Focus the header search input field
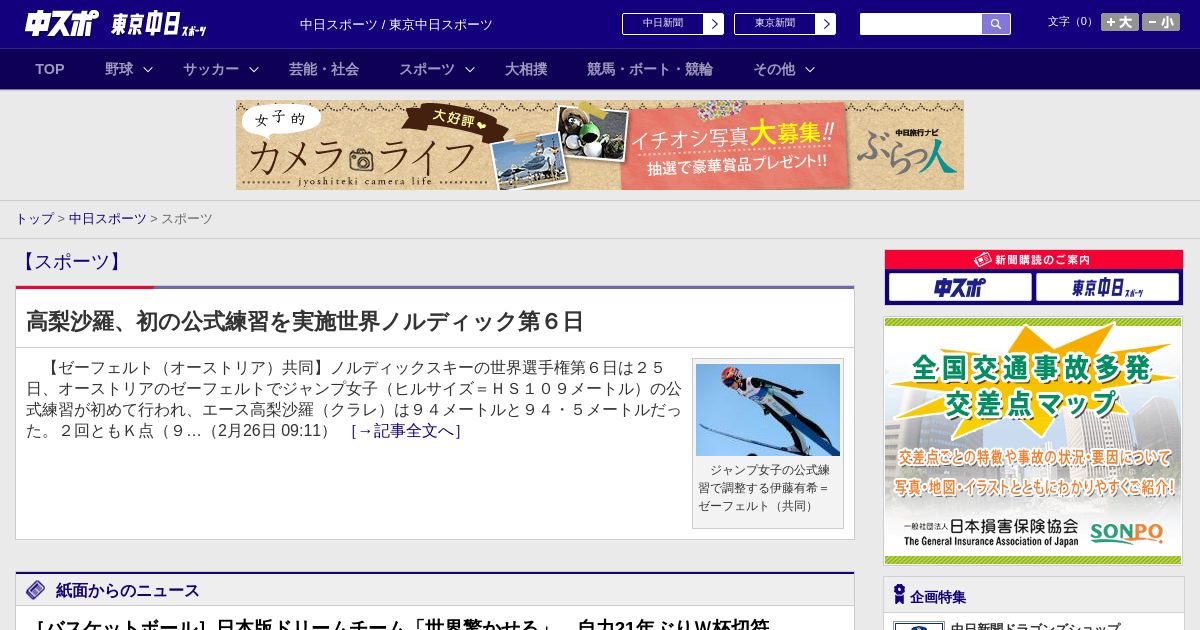Screen dimensions: 1200x630 (x=921, y=24)
